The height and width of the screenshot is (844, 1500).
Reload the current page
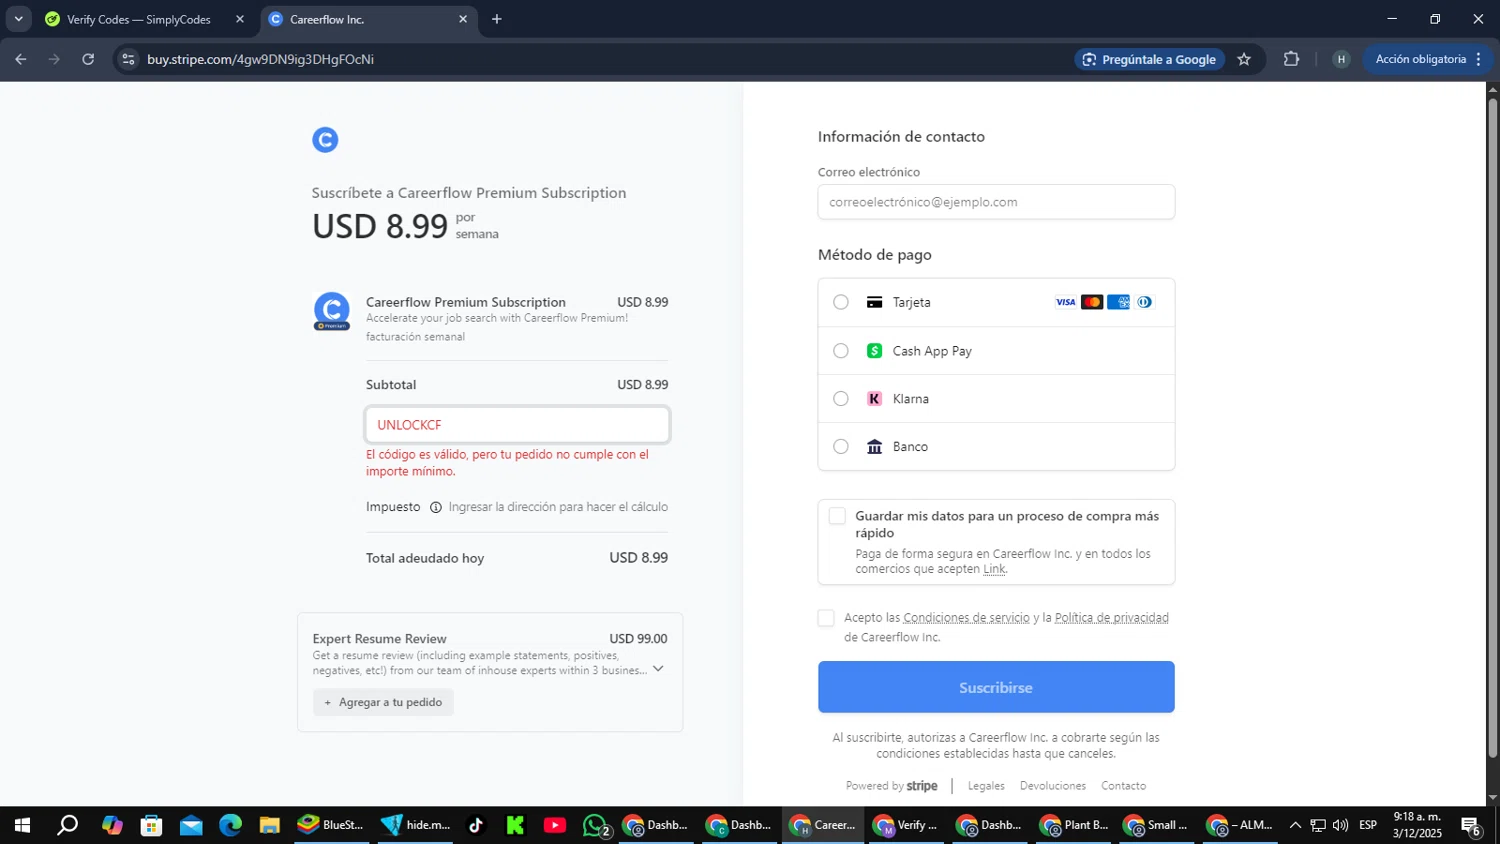pos(88,59)
